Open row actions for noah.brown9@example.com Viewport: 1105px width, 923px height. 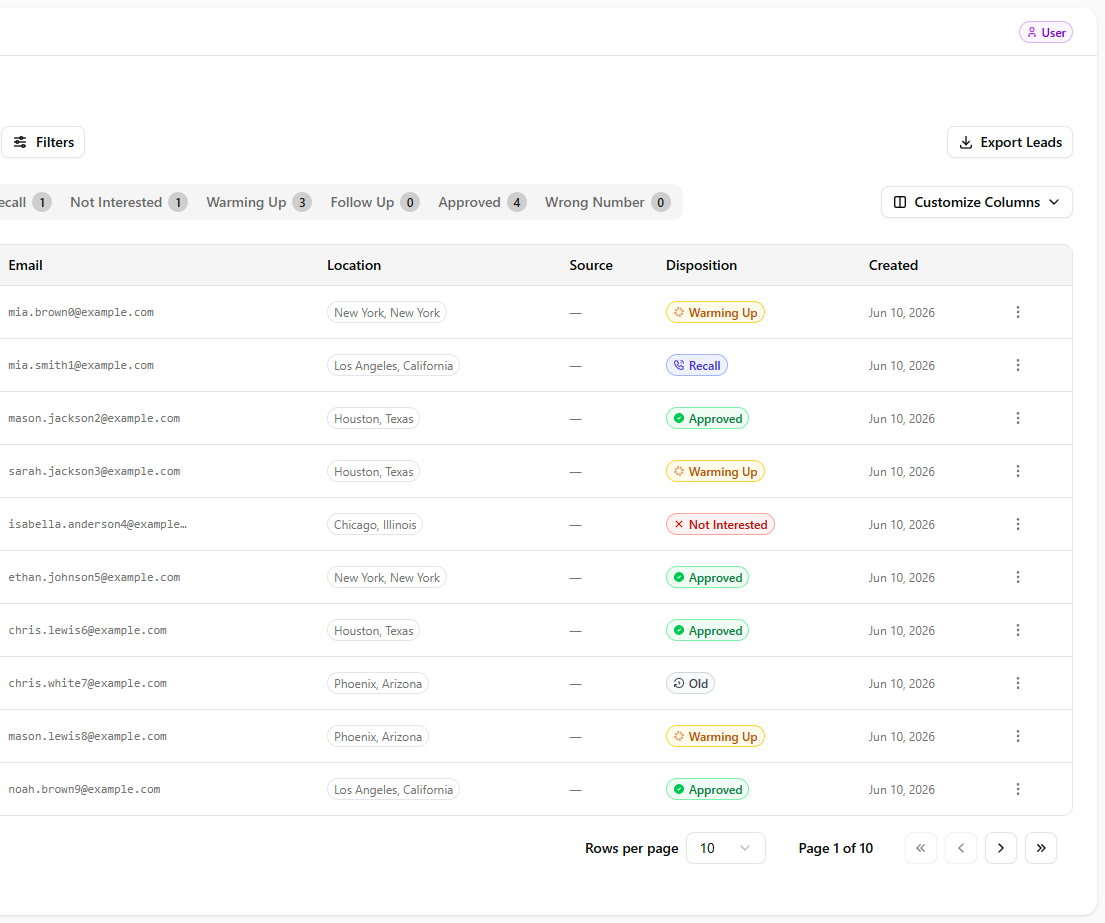[1018, 789]
